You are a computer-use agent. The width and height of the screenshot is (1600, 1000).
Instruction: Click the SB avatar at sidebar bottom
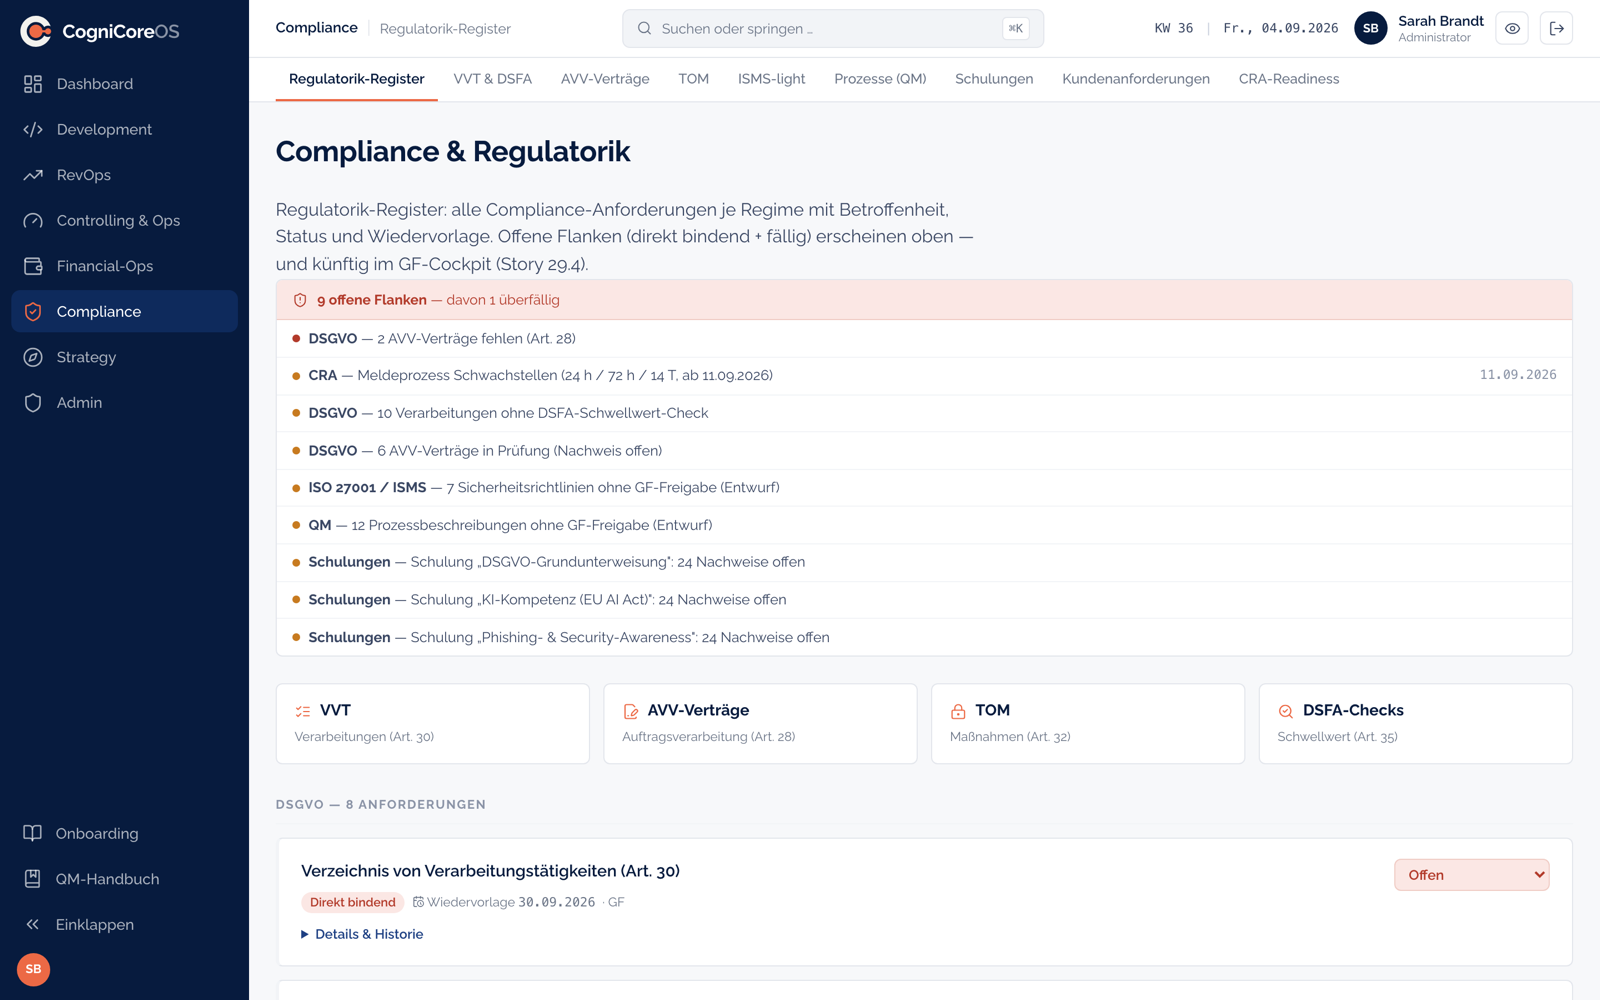33,969
